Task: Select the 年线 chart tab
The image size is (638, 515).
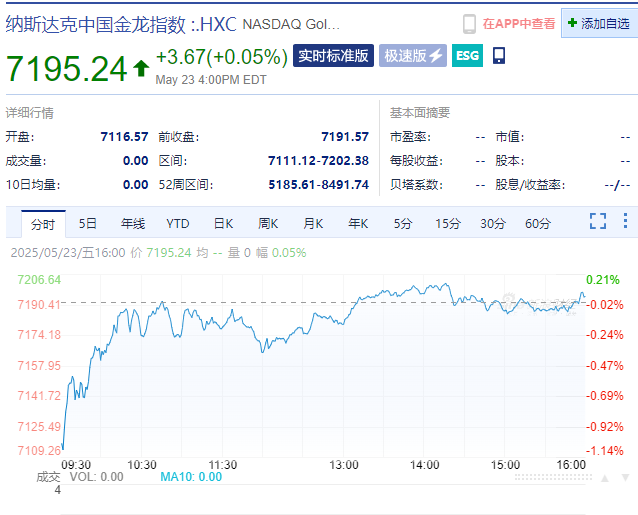Action: pyautogui.click(x=133, y=223)
